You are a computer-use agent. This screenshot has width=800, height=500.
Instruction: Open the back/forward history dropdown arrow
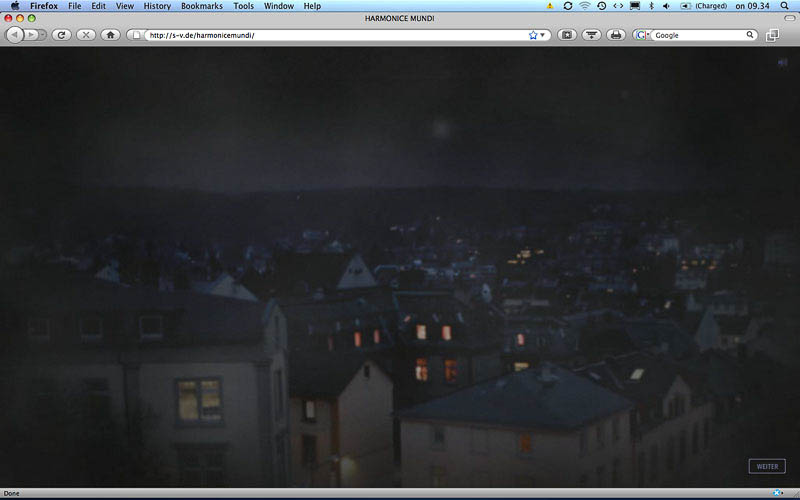pyautogui.click(x=43, y=35)
